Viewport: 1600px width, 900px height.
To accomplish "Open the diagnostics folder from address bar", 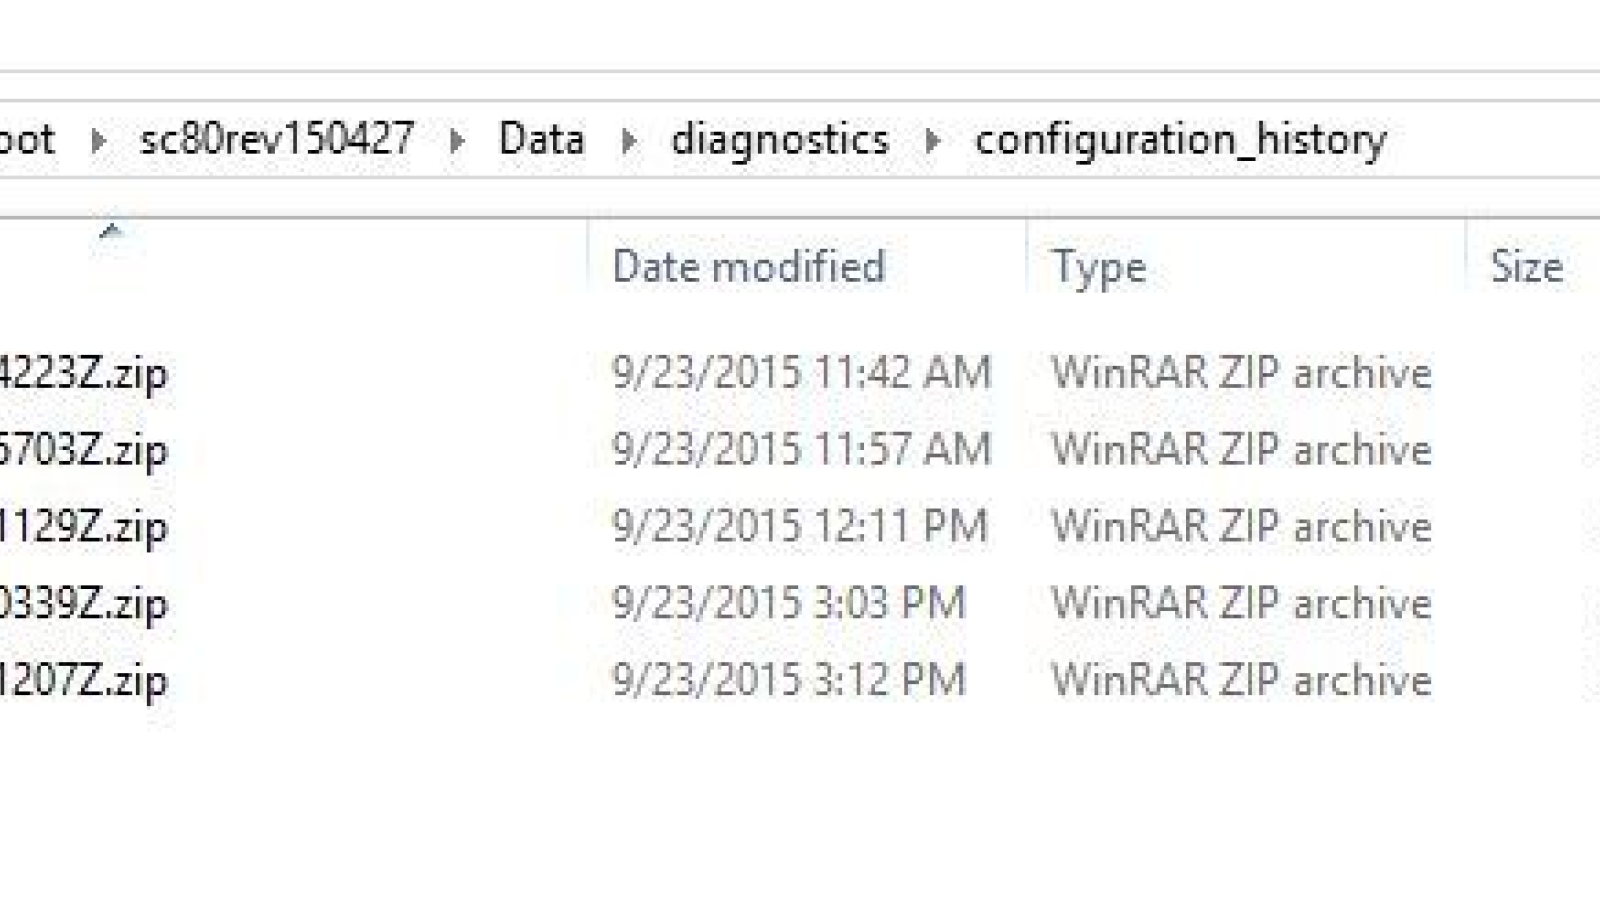I will click(783, 140).
